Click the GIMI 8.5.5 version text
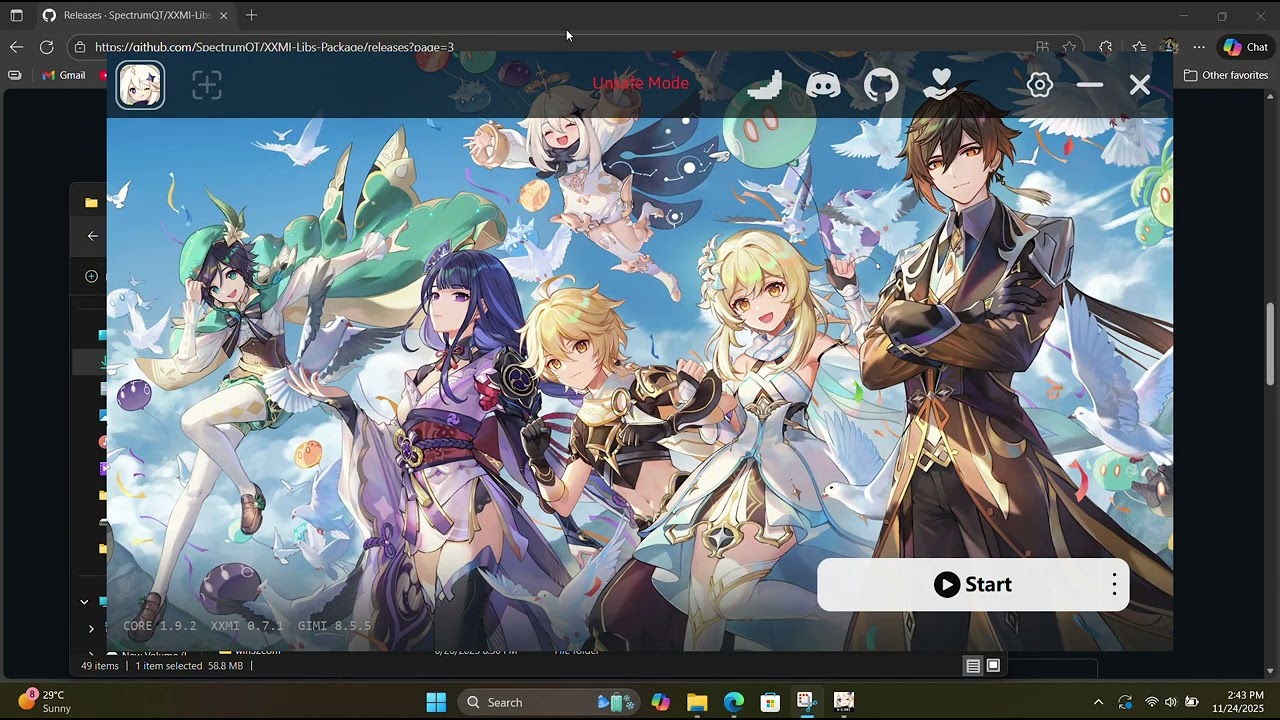 pos(334,626)
